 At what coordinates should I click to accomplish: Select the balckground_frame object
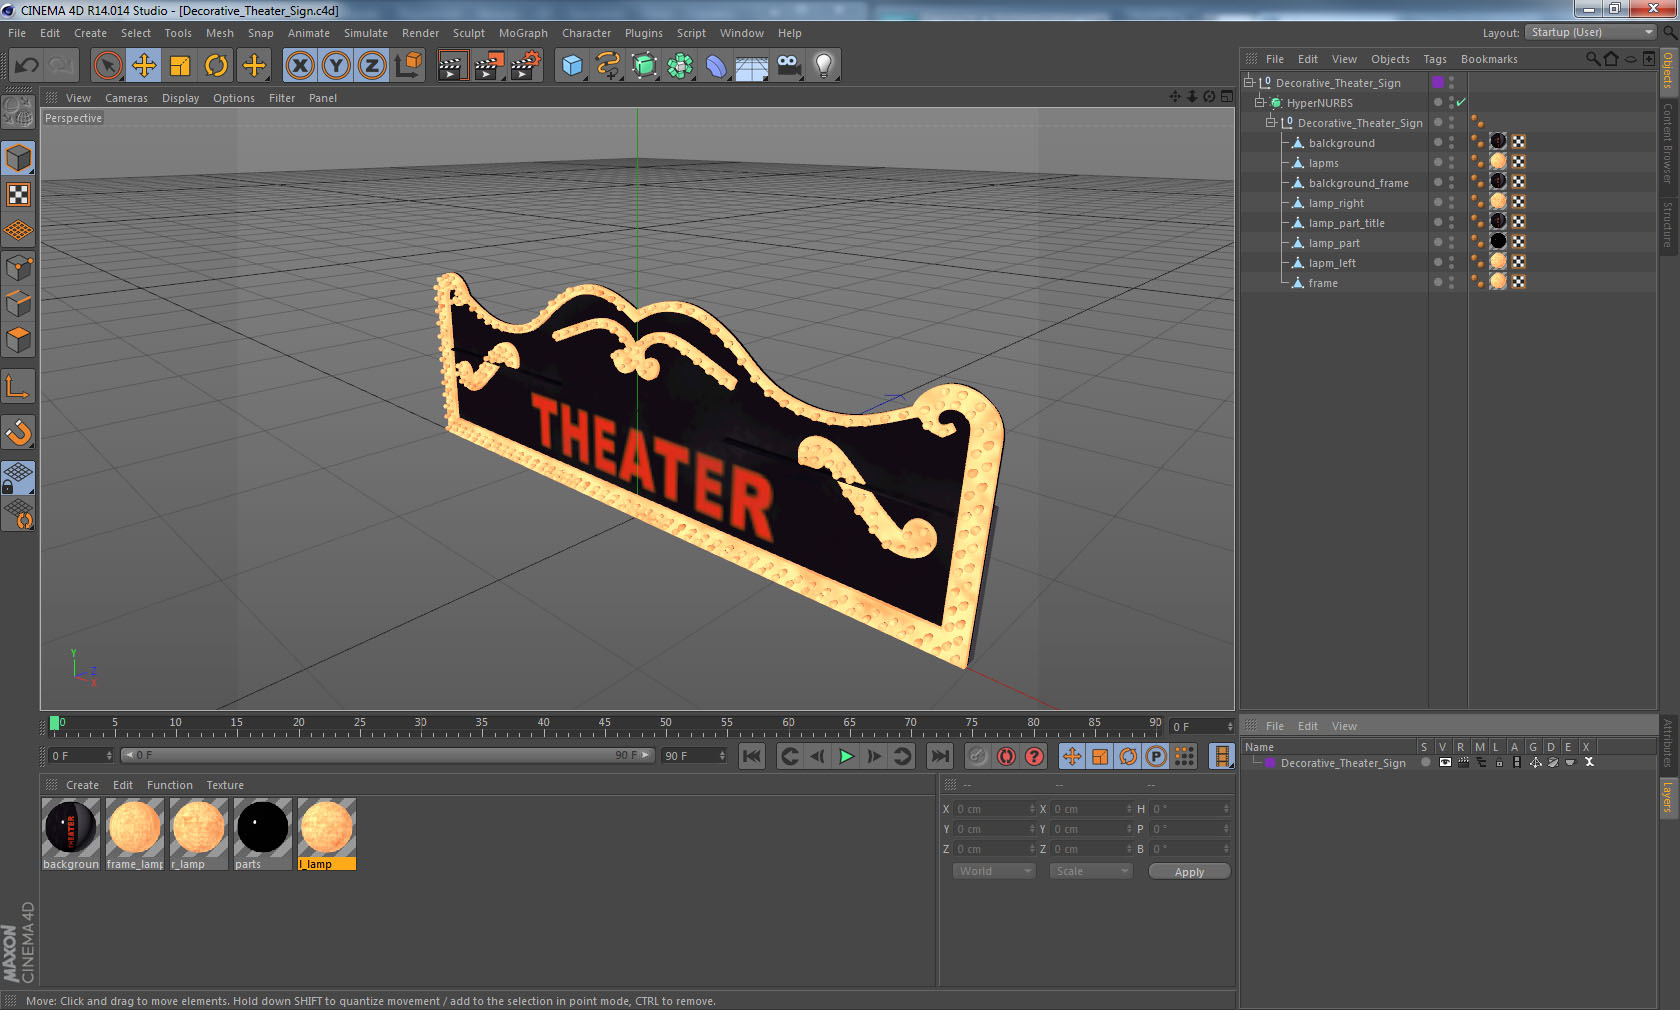click(1358, 183)
